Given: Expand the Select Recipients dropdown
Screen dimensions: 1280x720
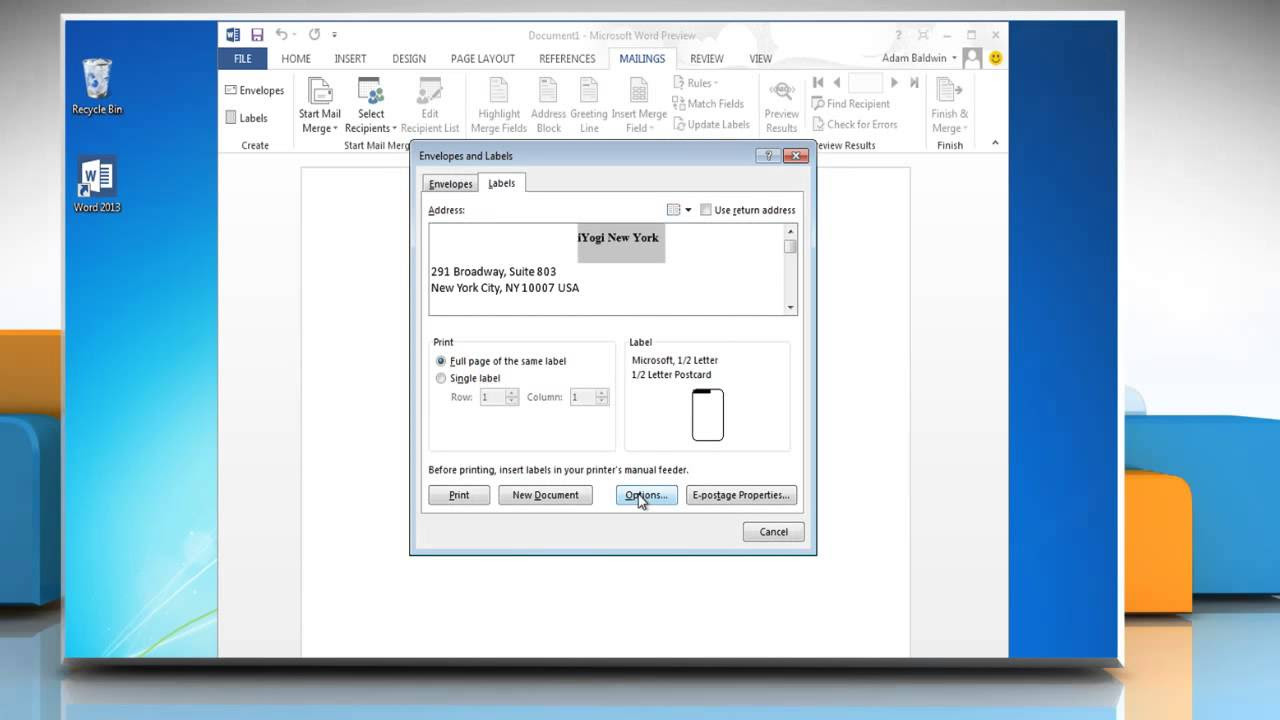Looking at the screenshot, I should coord(370,105).
